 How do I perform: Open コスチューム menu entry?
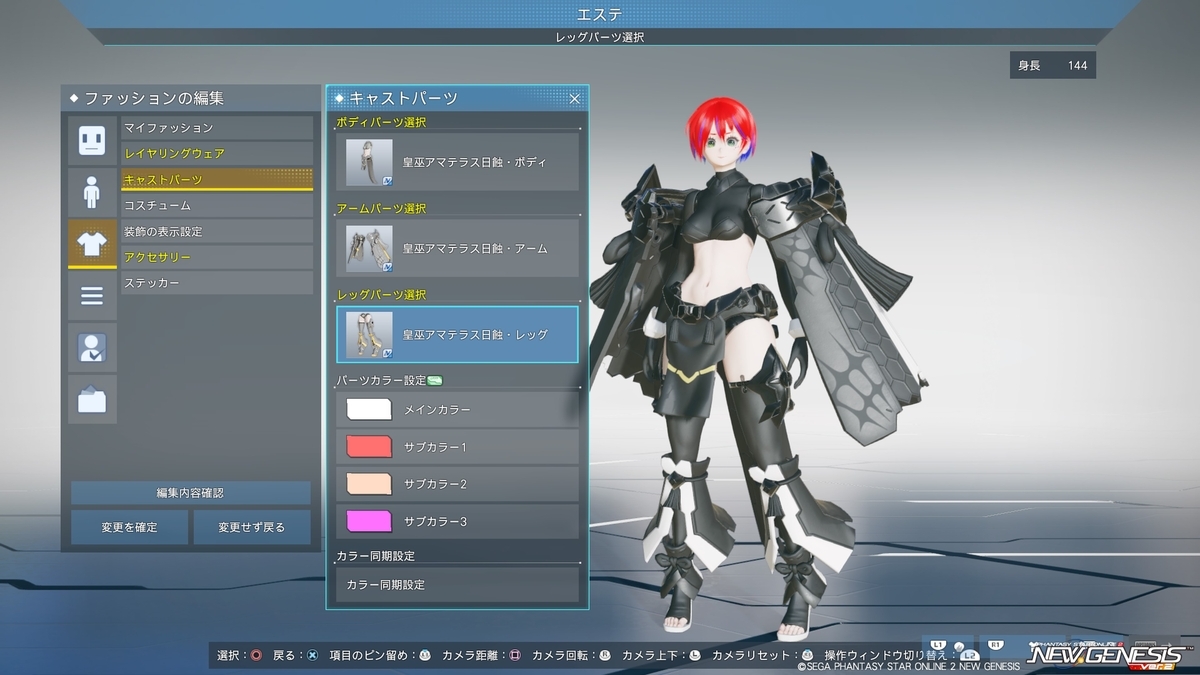tap(217, 205)
